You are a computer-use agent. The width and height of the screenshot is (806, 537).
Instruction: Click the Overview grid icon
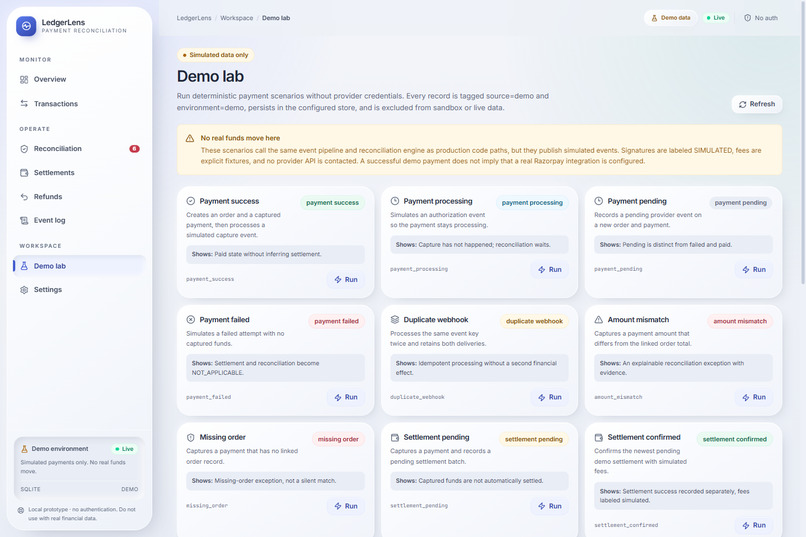coord(24,80)
